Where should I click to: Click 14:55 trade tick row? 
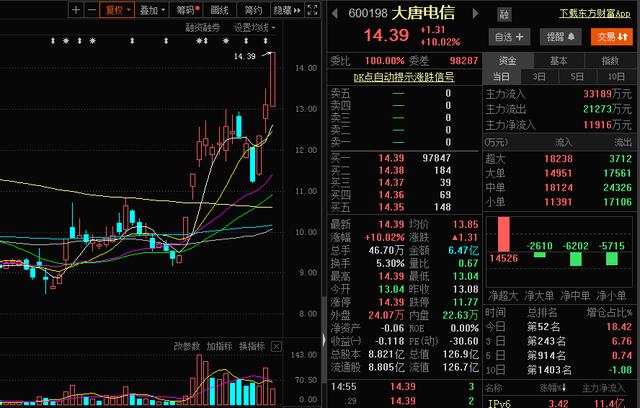click(403, 386)
